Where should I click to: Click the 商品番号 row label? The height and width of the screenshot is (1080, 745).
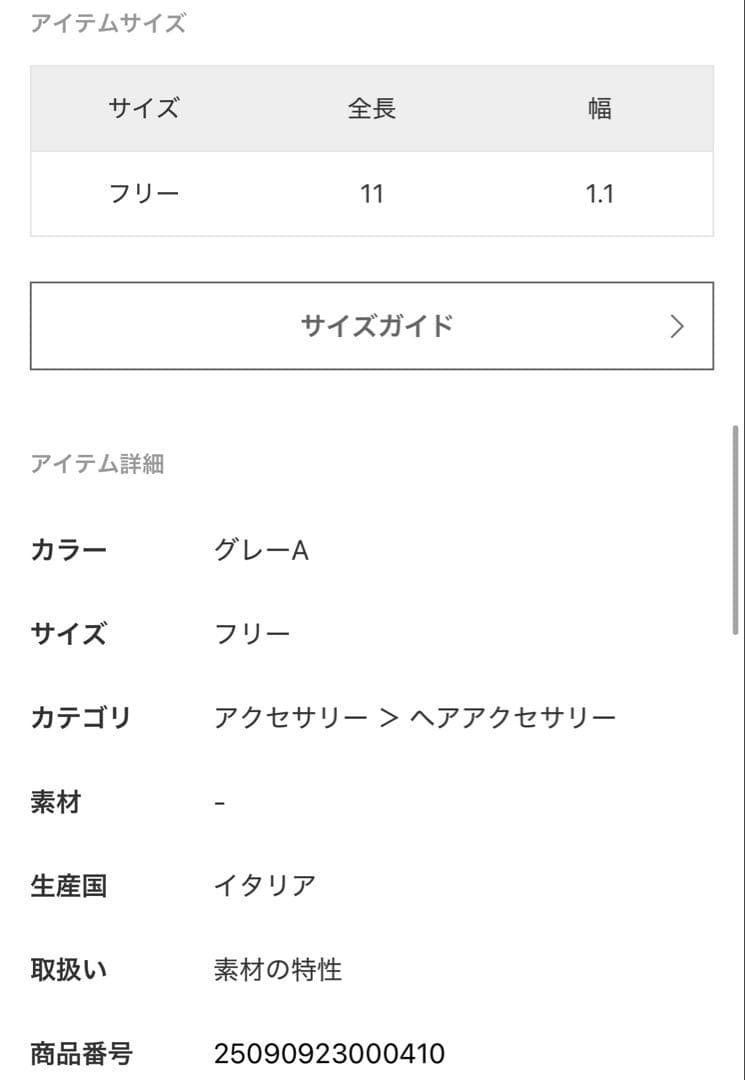[81, 1054]
